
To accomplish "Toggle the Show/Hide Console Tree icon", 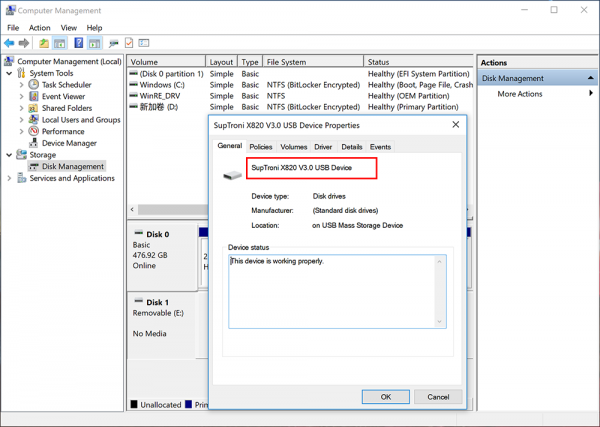I will pos(59,43).
